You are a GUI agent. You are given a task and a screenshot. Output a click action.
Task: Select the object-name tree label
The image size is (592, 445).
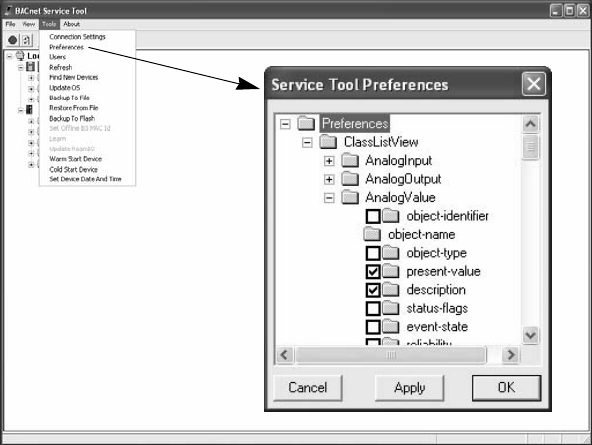point(421,234)
